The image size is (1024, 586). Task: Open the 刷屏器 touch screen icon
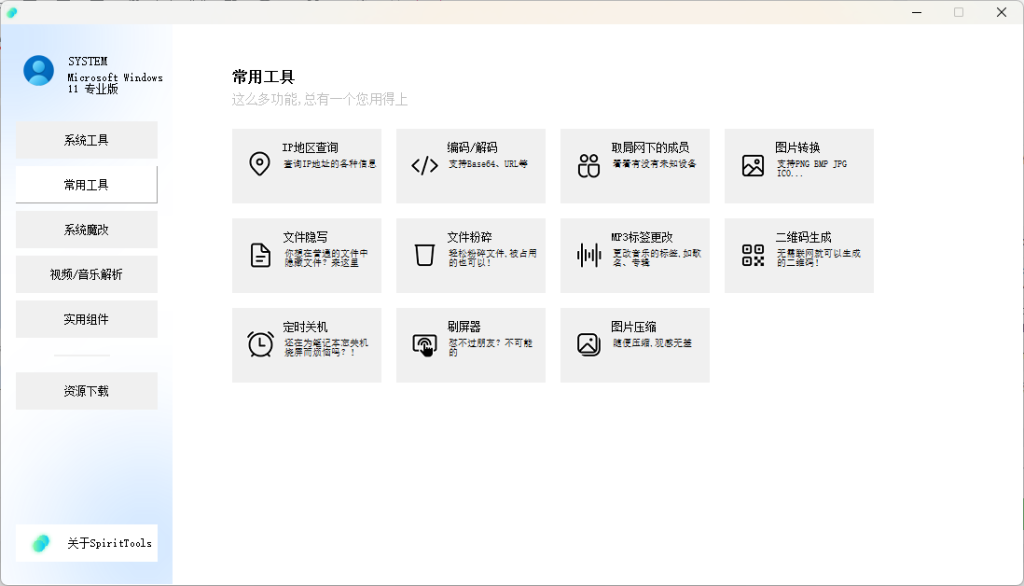point(425,345)
